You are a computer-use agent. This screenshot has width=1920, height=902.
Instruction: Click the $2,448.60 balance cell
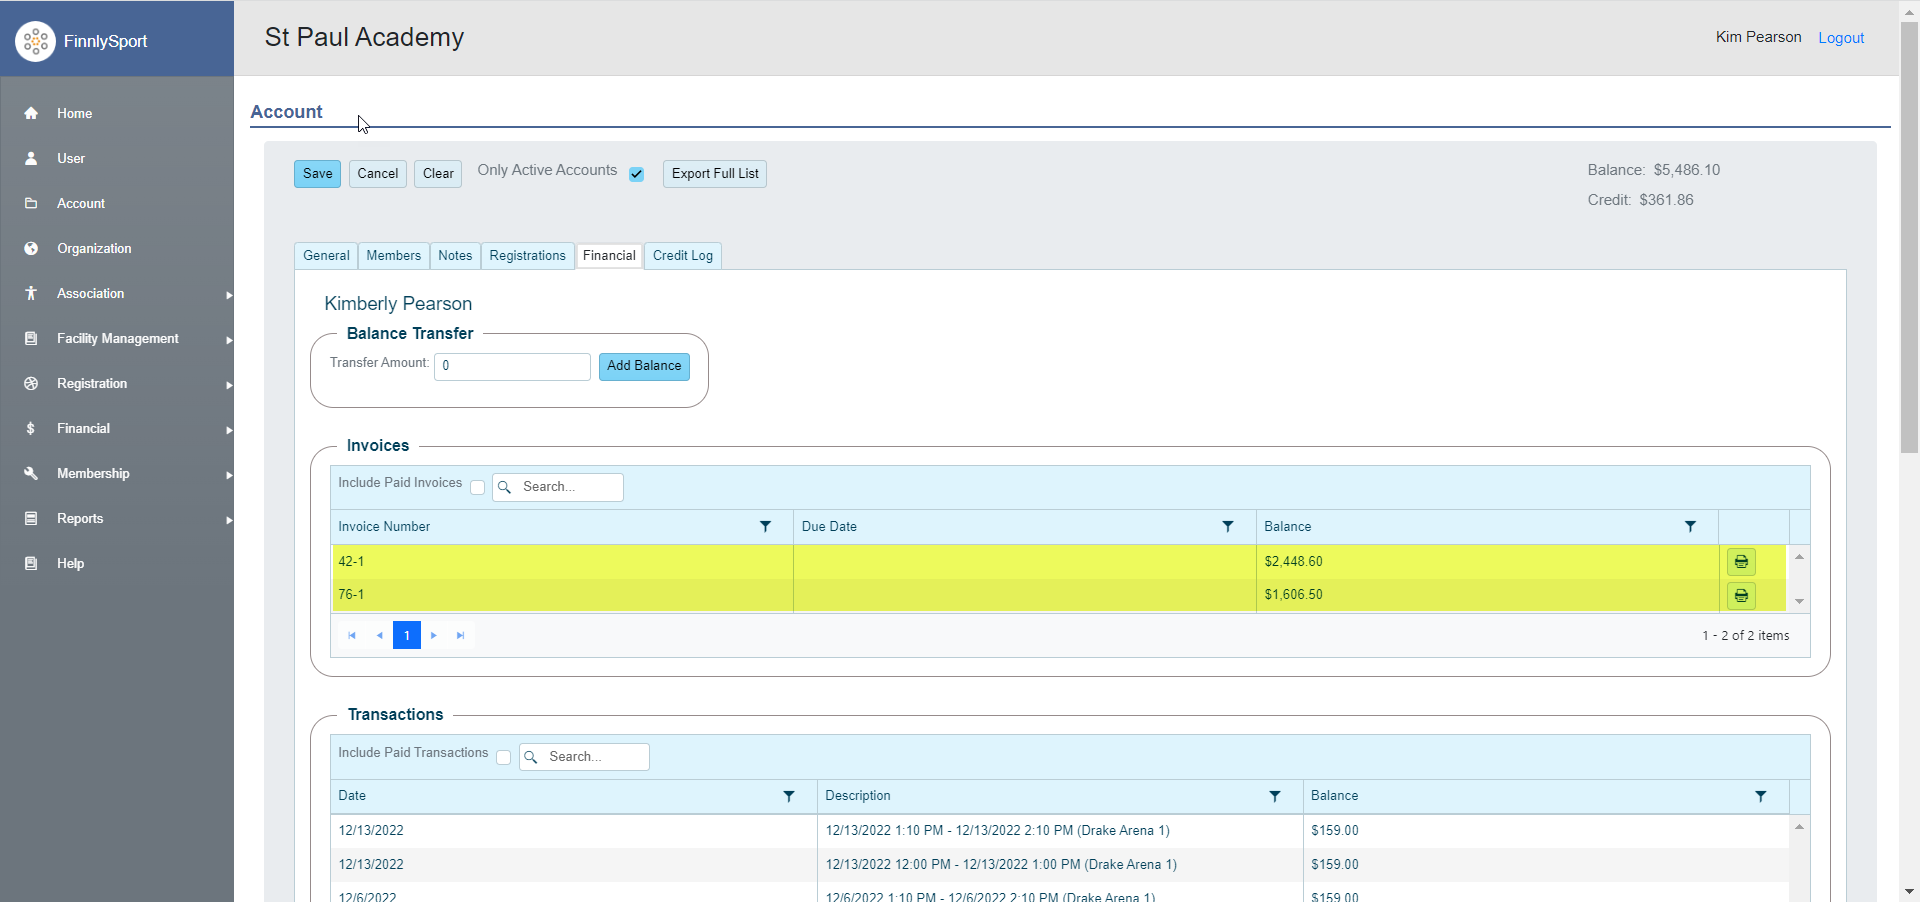[x=1487, y=562]
